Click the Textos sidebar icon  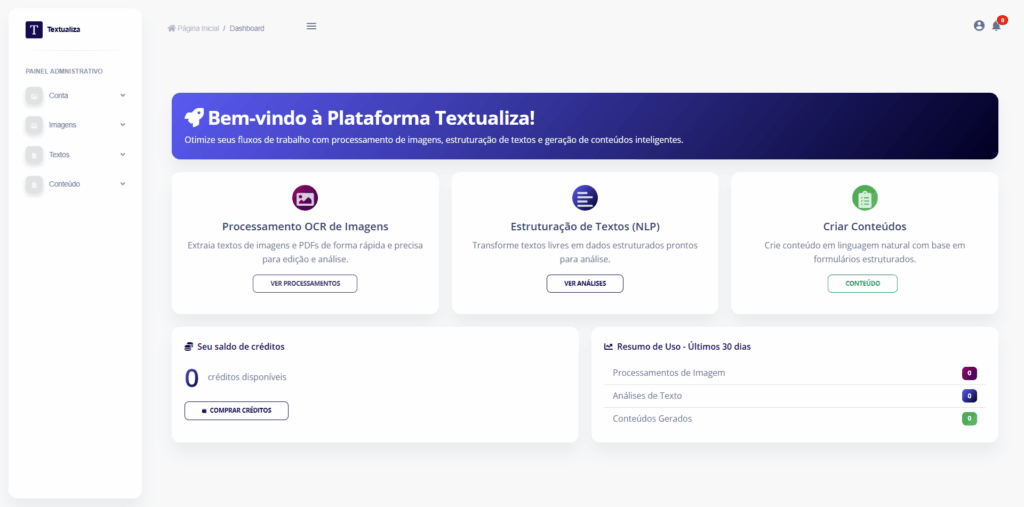click(x=34, y=155)
